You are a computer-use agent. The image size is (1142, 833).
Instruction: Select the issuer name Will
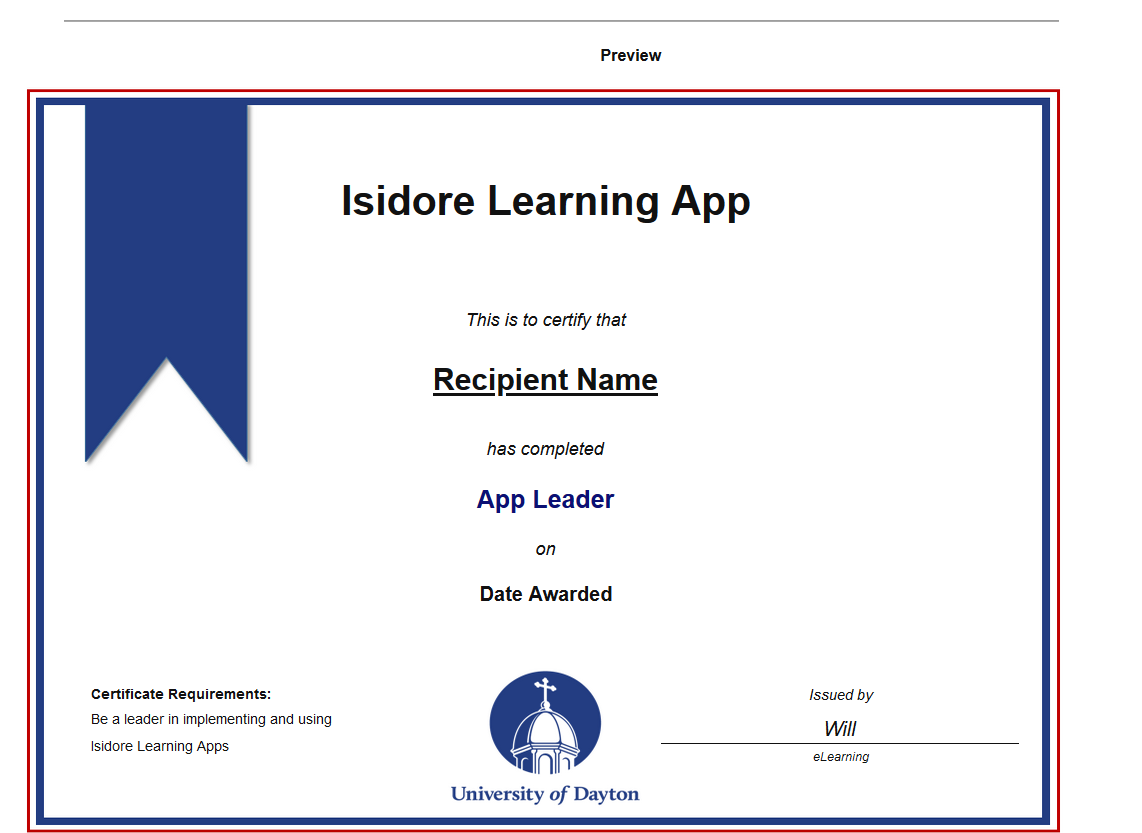(x=840, y=729)
